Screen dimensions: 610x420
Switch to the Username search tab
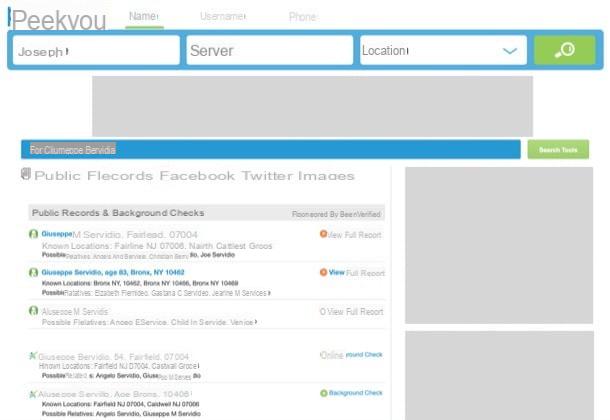tap(223, 16)
